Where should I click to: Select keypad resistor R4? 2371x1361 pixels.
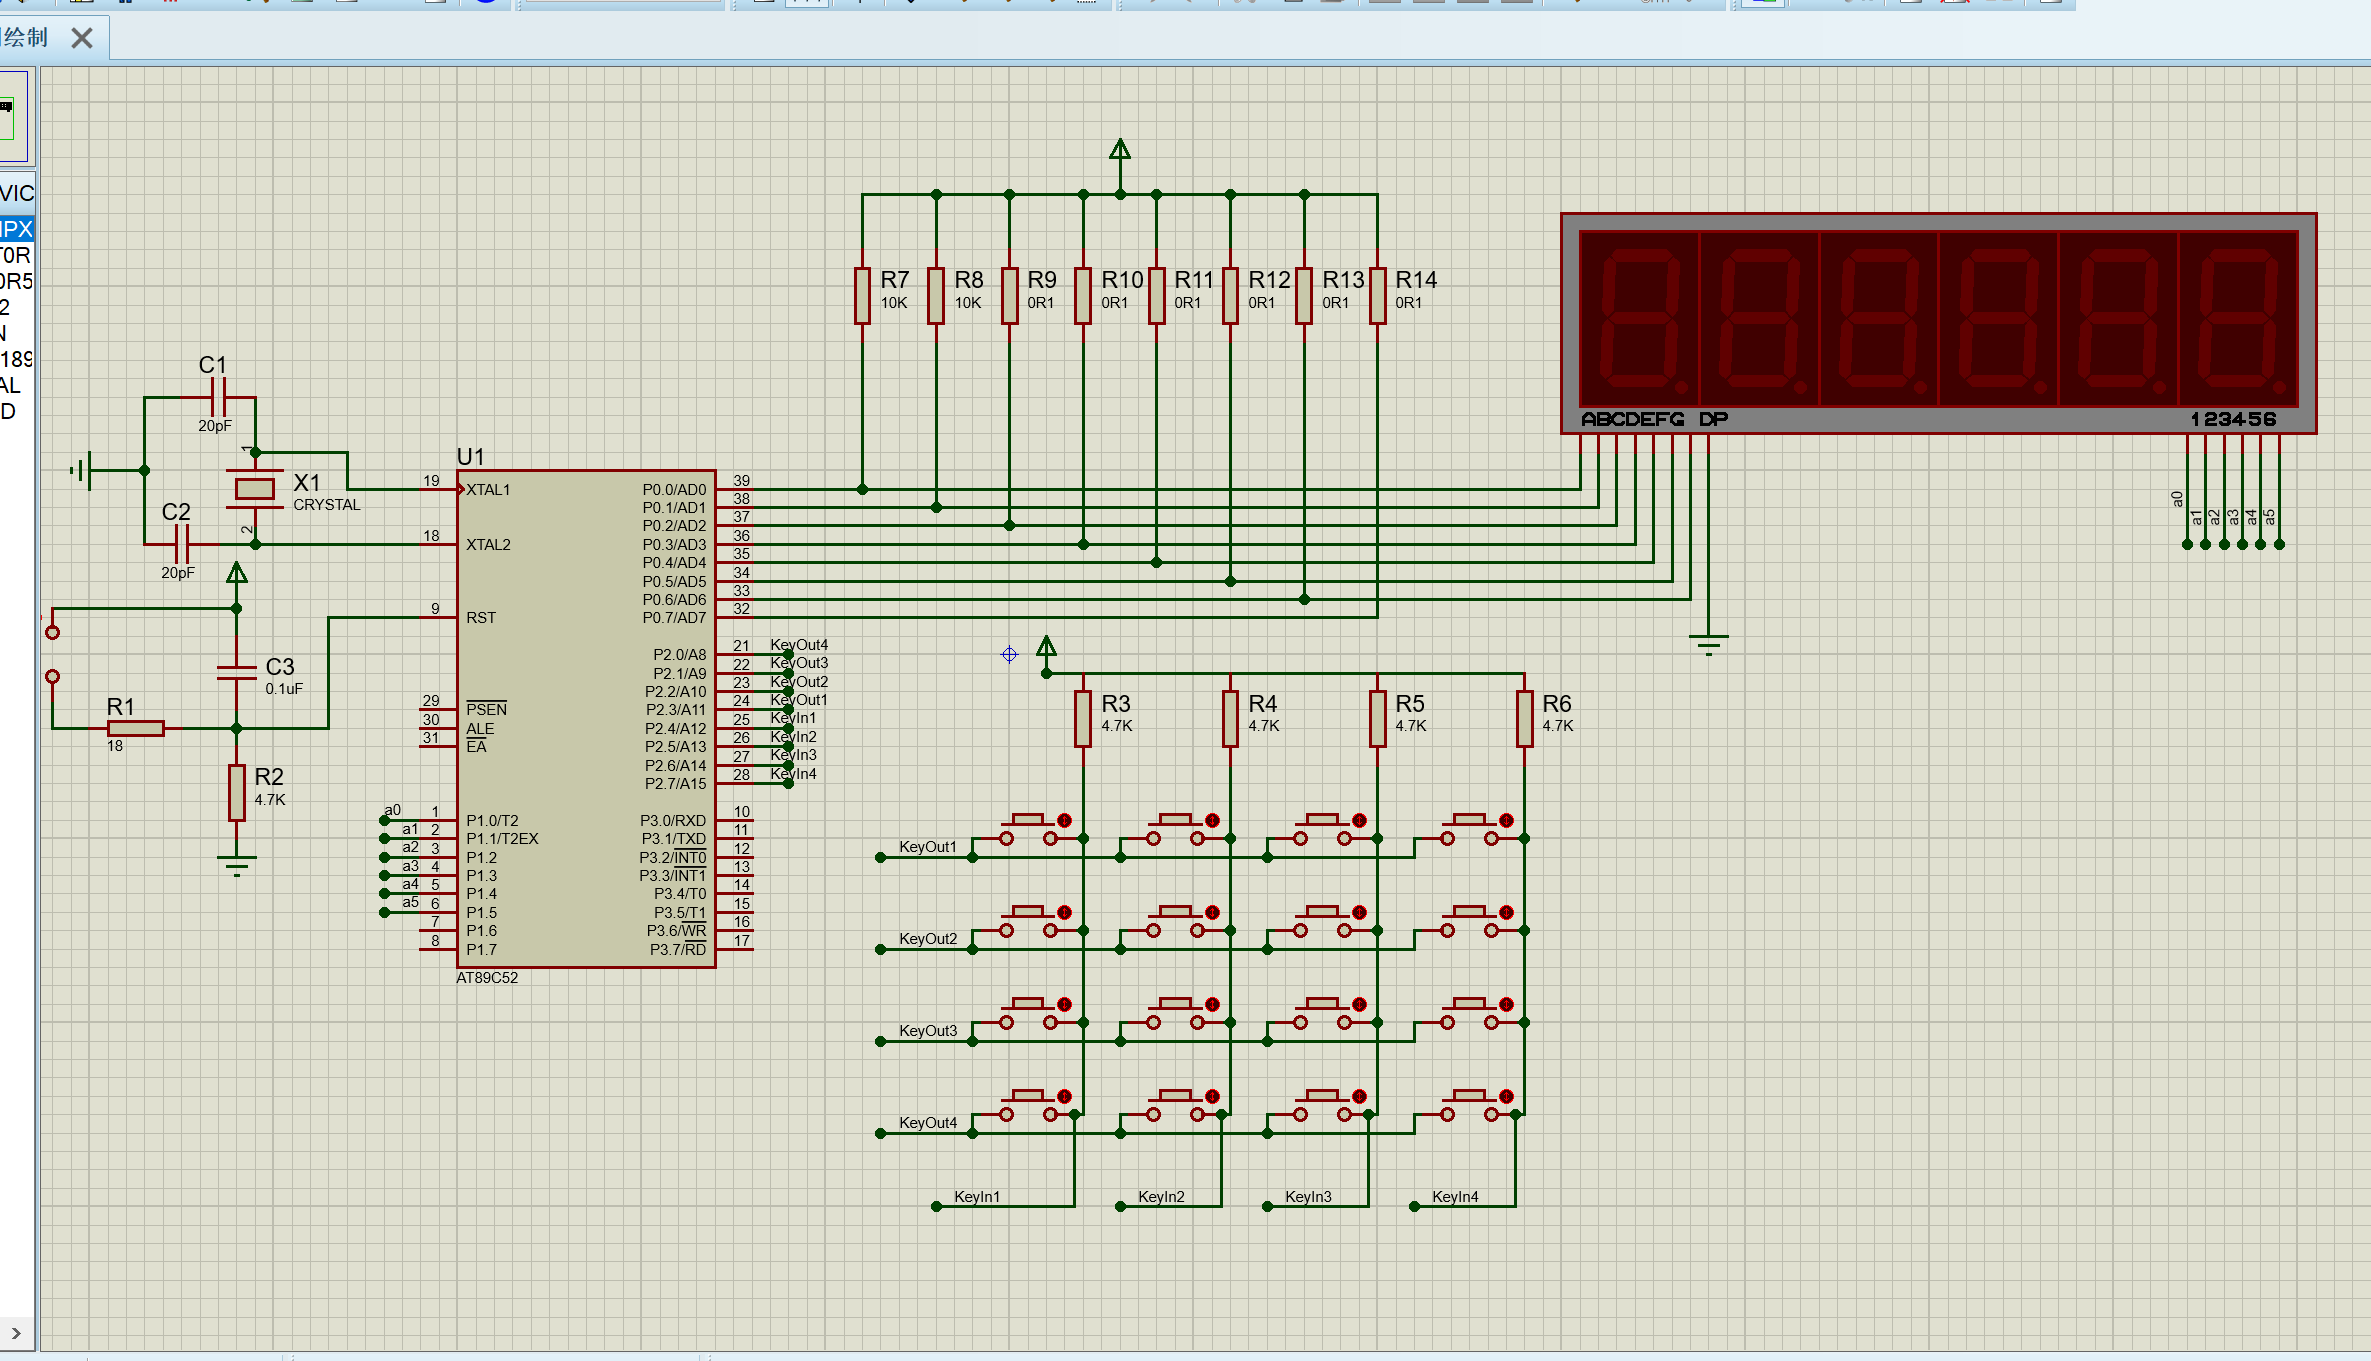(x=1231, y=719)
